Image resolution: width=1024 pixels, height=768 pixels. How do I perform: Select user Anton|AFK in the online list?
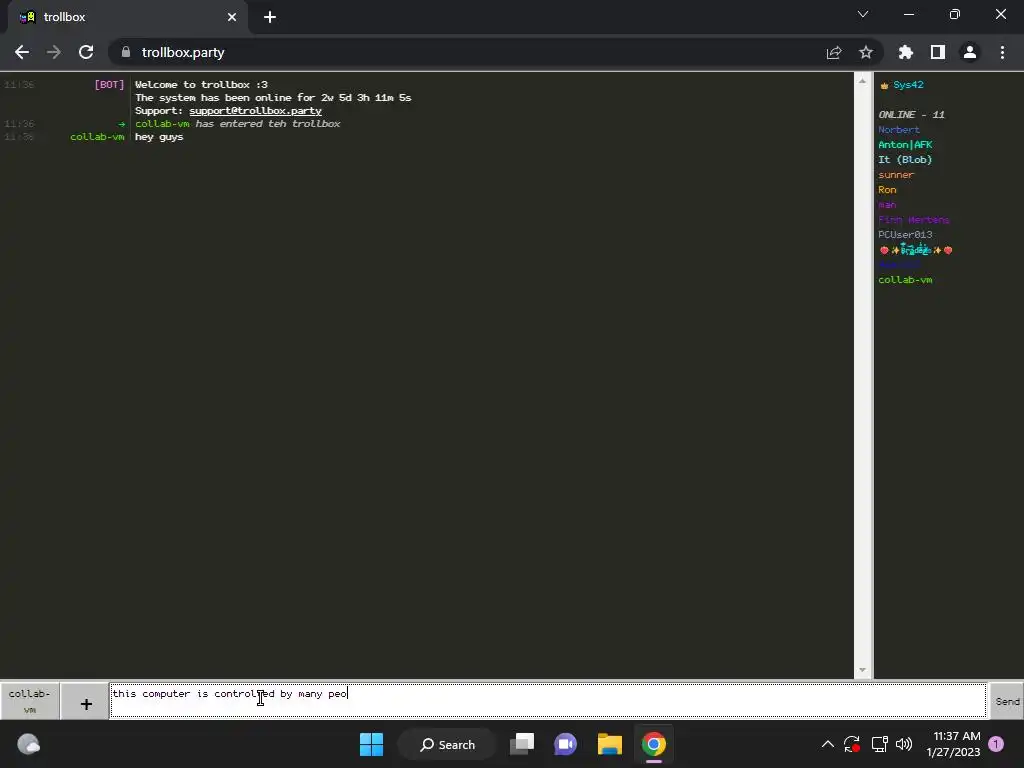click(x=905, y=144)
